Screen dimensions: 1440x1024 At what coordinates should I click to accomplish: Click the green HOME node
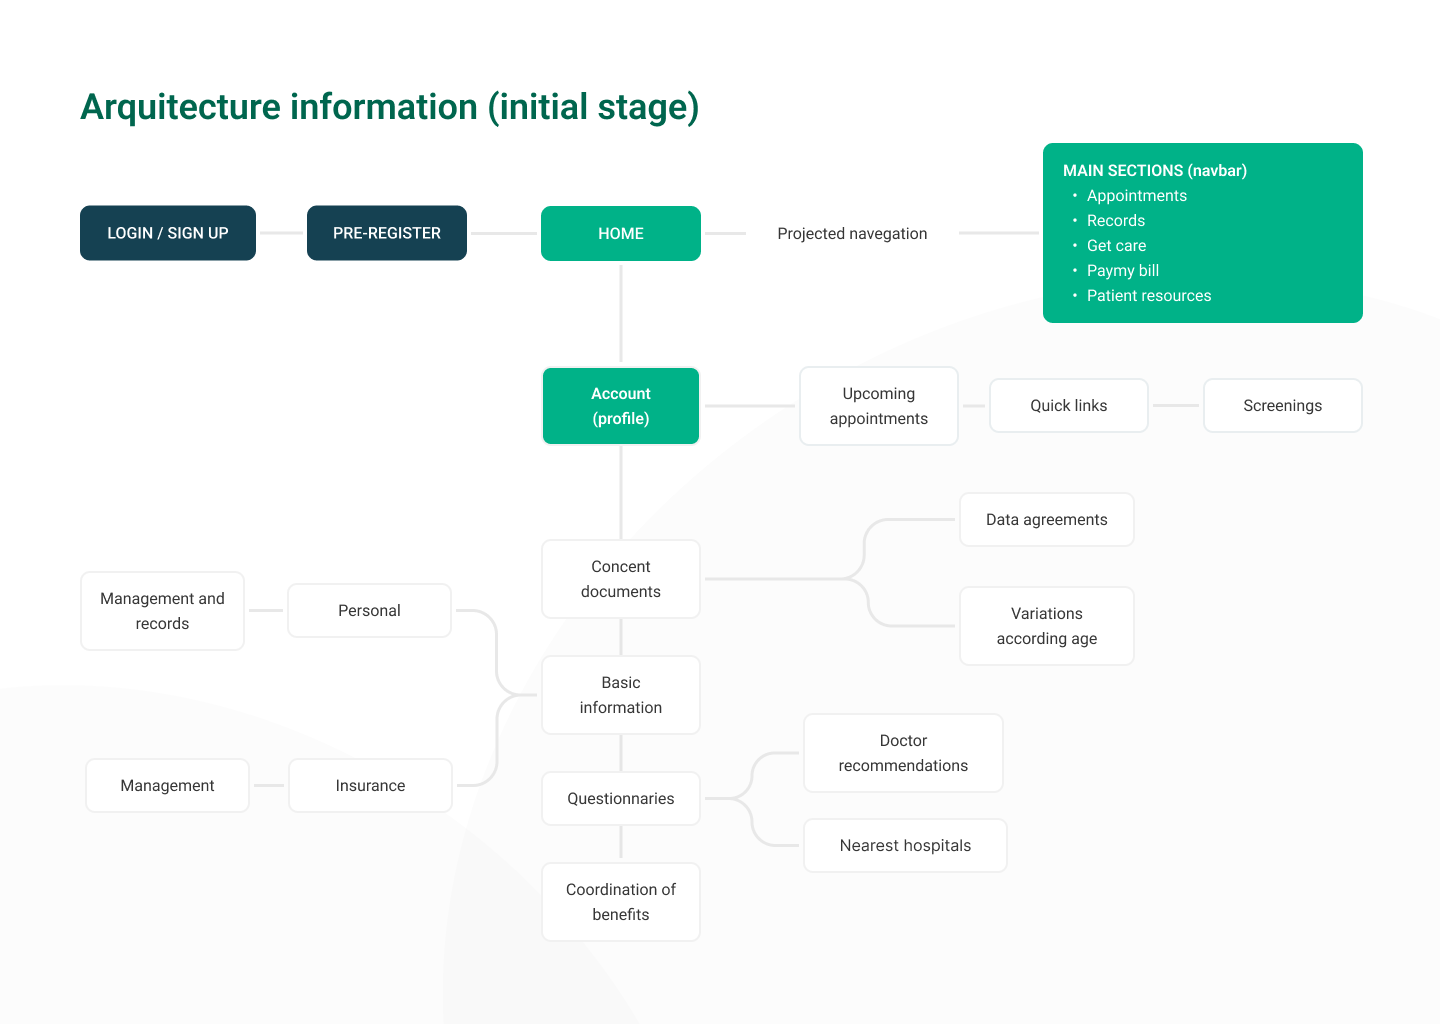pos(621,233)
